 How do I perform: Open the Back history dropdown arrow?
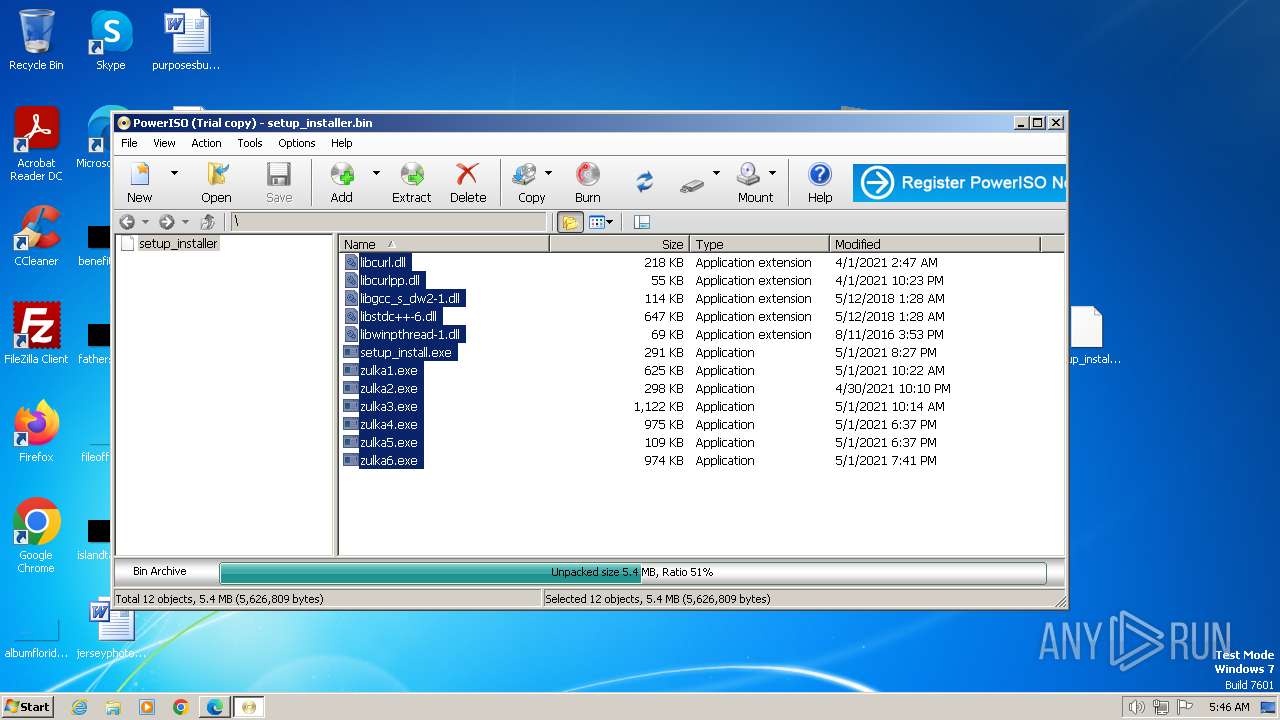tap(145, 222)
